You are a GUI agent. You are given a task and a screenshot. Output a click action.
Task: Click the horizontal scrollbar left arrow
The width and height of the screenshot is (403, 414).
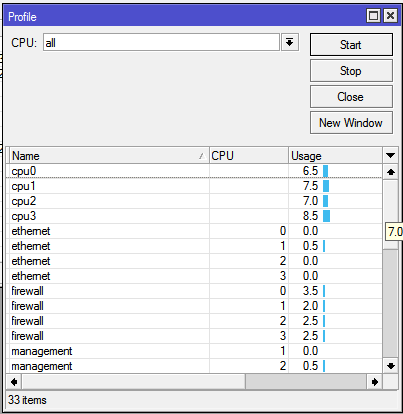coord(14,382)
